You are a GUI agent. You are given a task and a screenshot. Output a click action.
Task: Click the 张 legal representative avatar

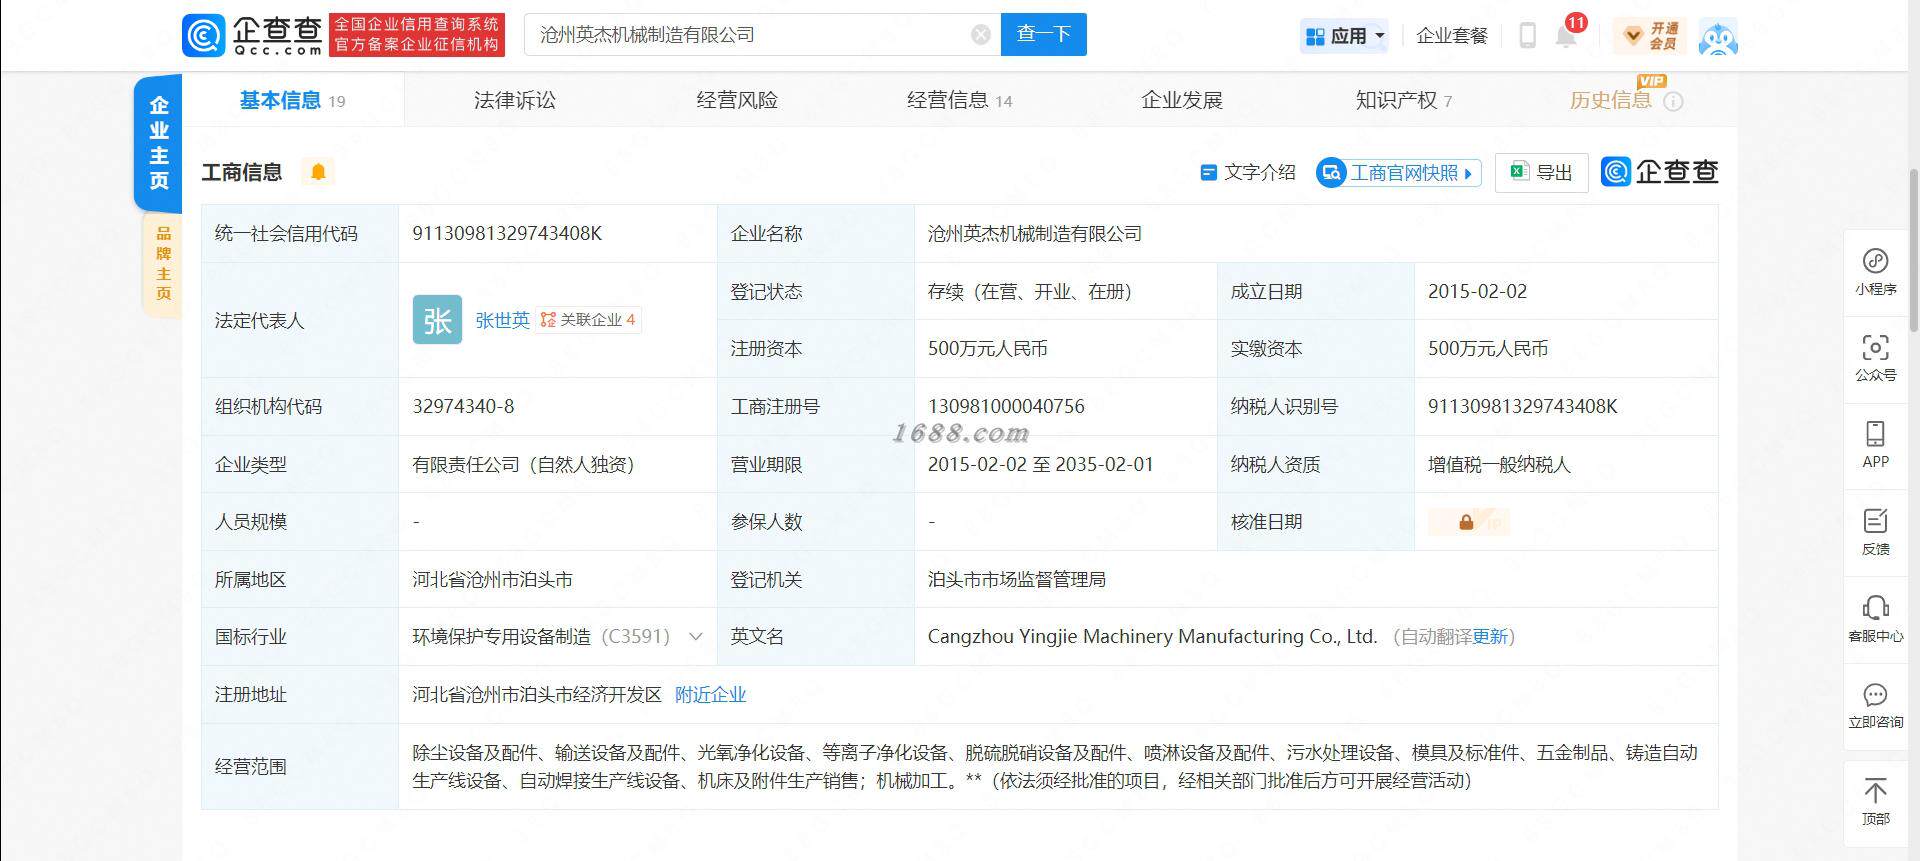437,319
